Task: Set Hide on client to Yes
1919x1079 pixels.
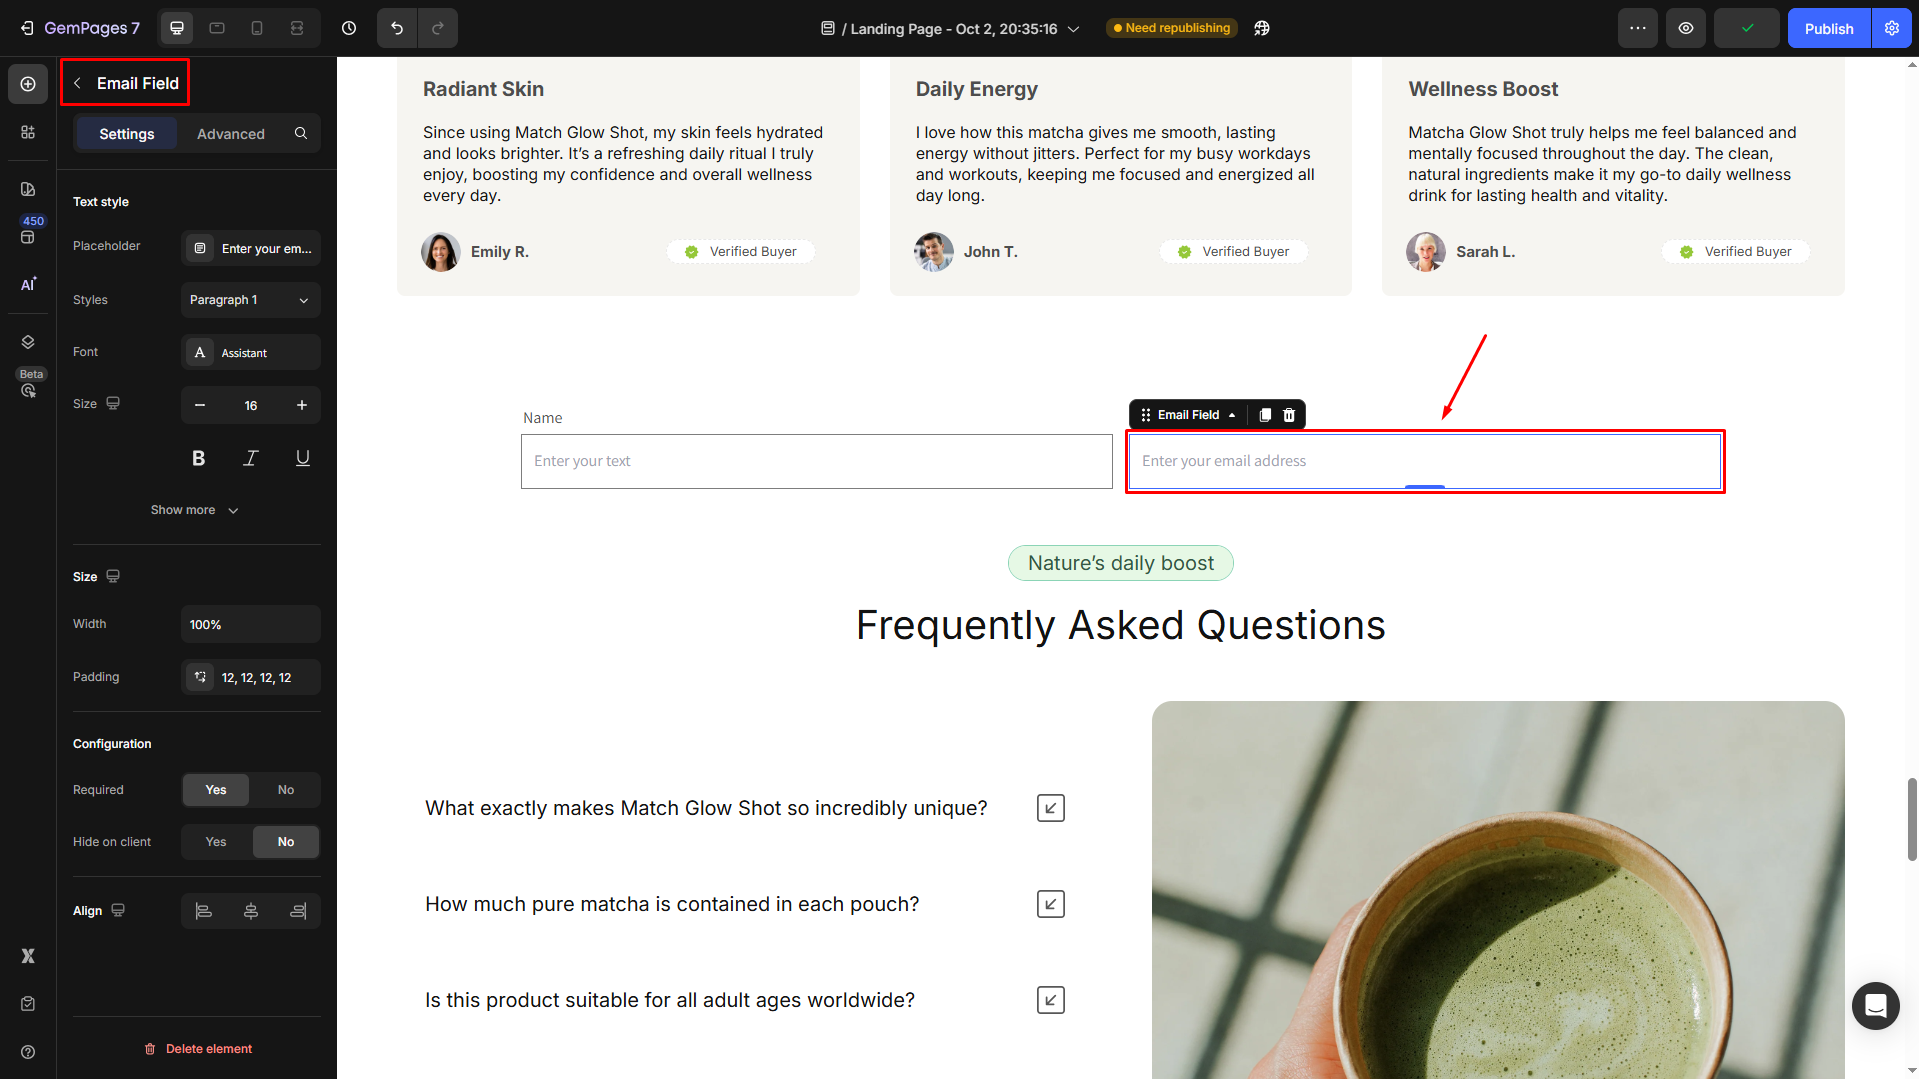Action: pos(216,842)
